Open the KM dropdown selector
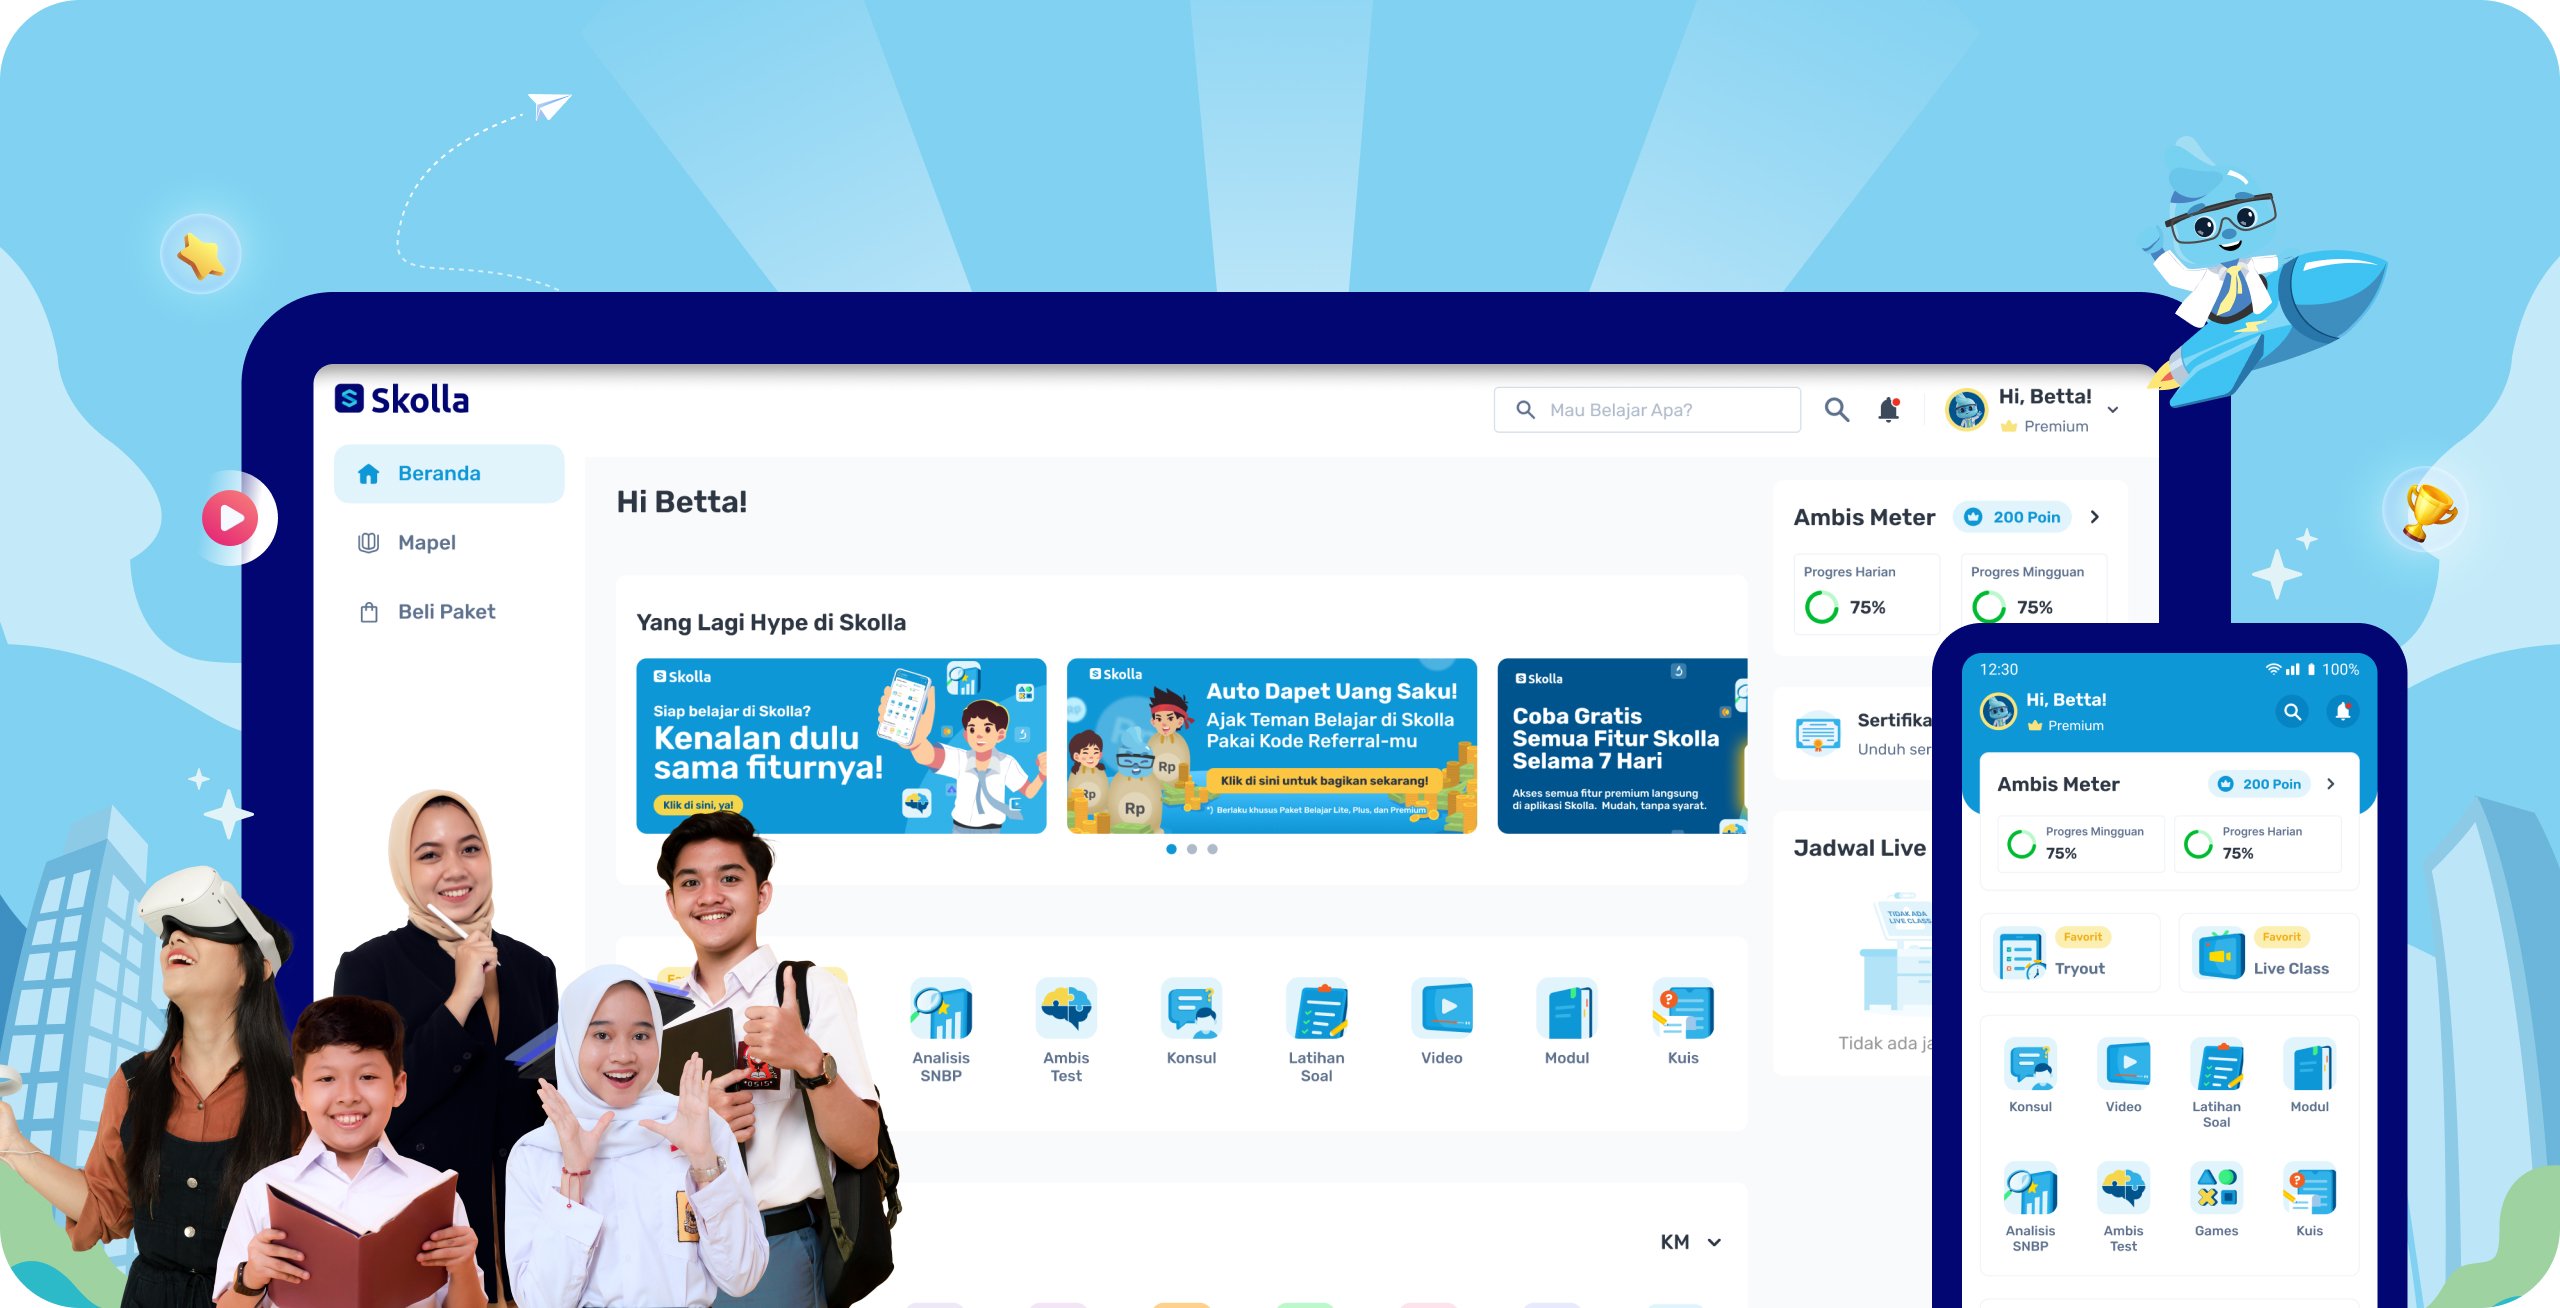Image resolution: width=2560 pixels, height=1308 pixels. click(x=1690, y=1242)
